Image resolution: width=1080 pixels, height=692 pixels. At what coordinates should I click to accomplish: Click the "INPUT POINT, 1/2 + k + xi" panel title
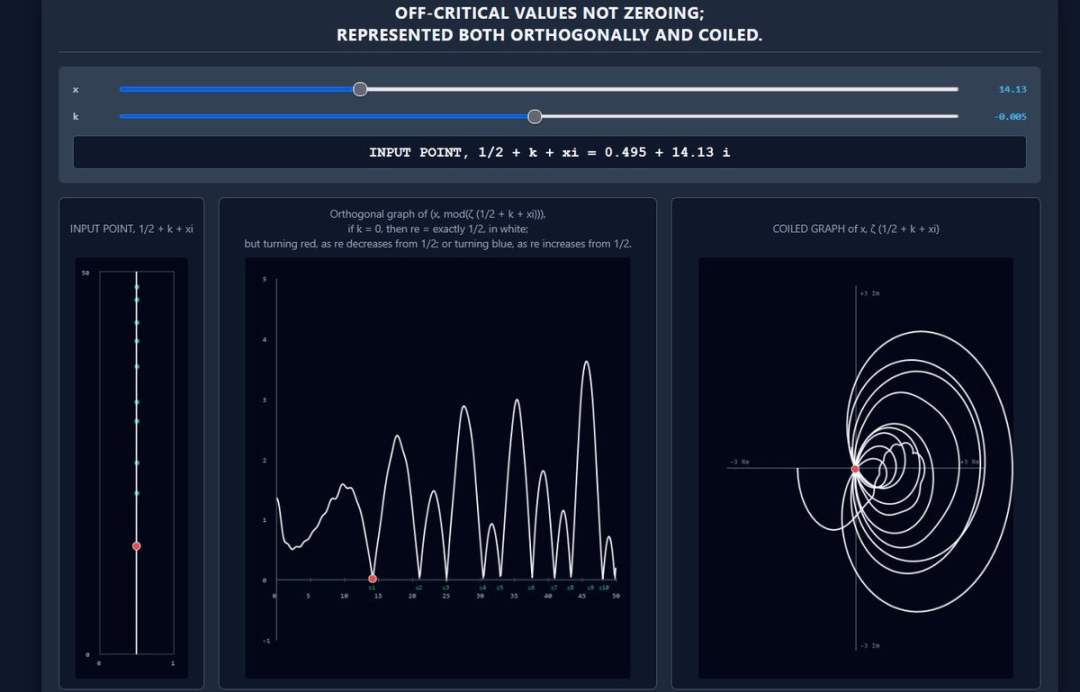click(x=132, y=229)
